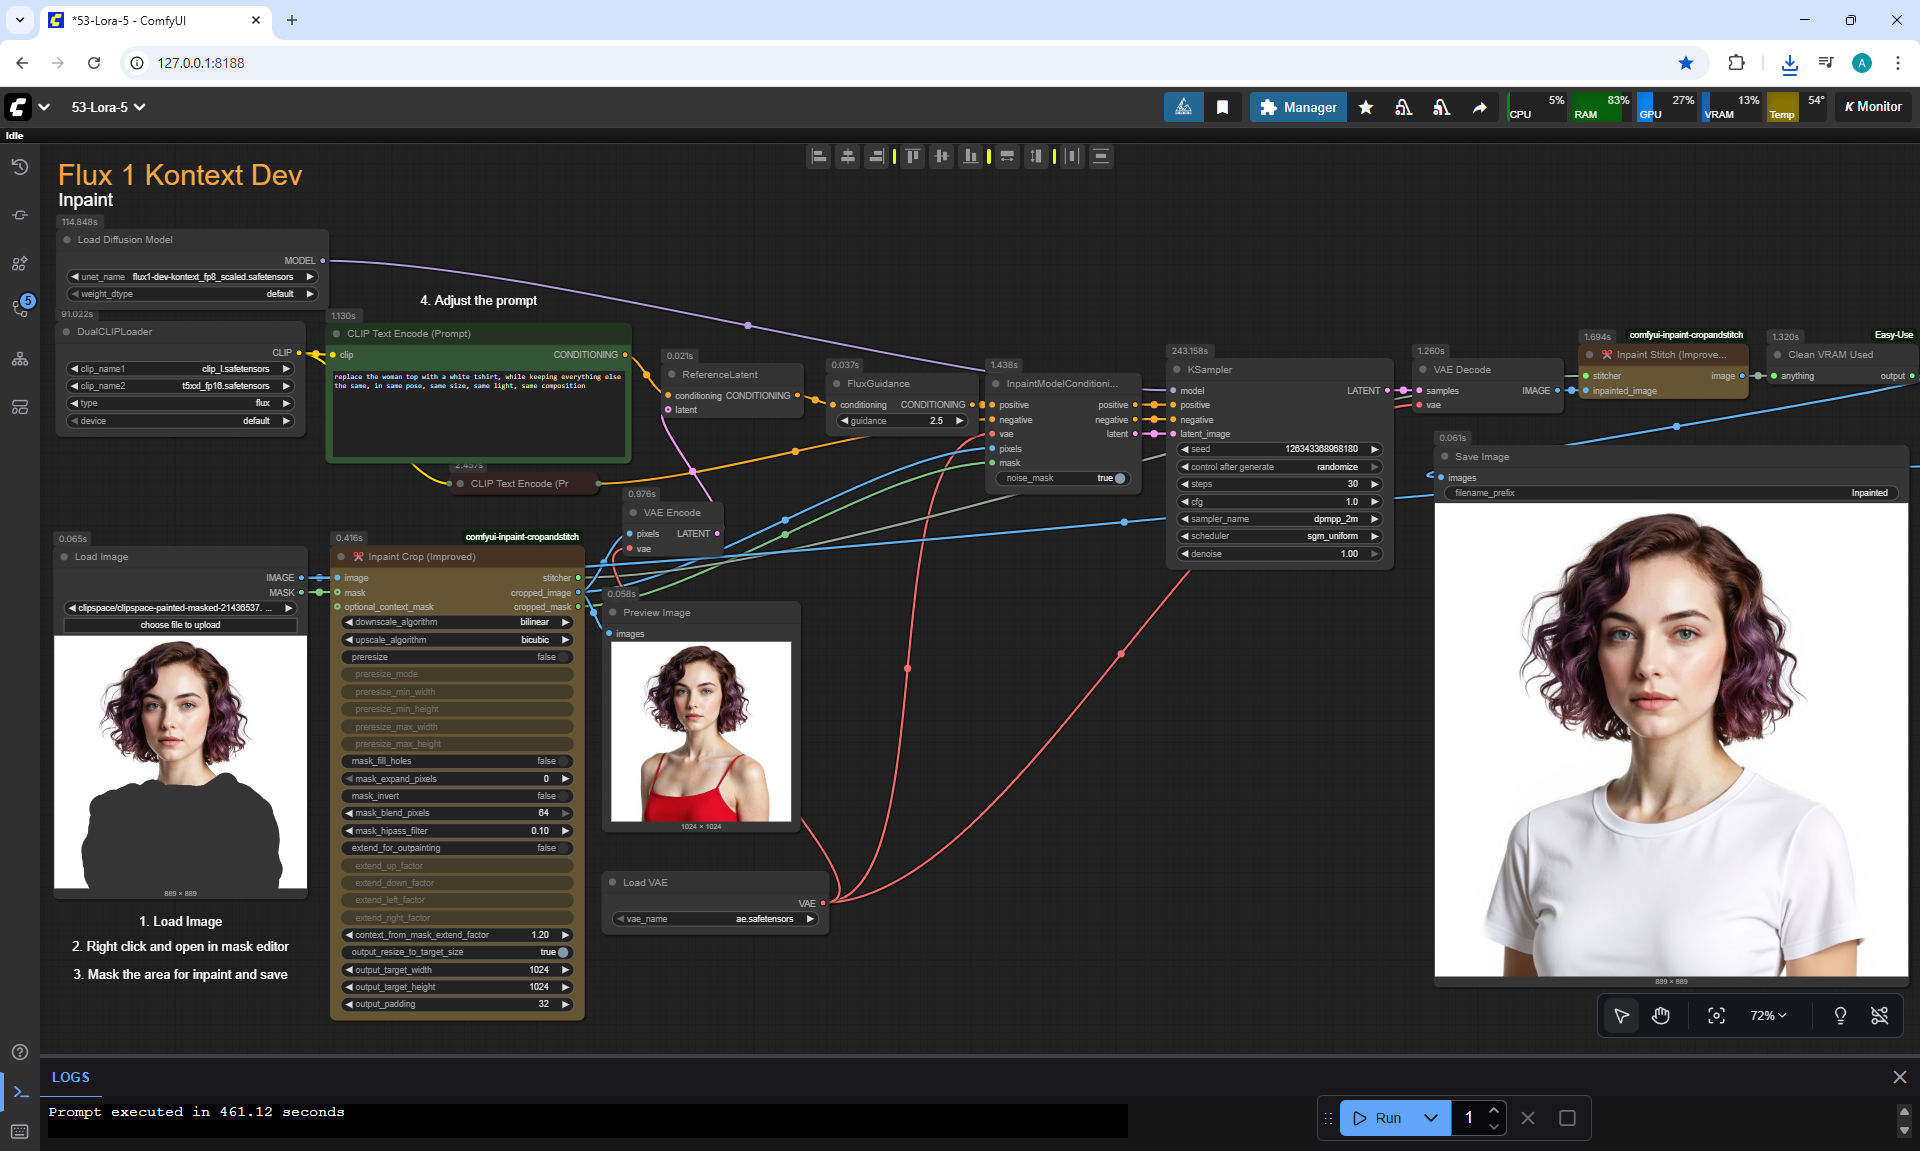Click the Manager button
1920x1151 pixels.
(1298, 107)
